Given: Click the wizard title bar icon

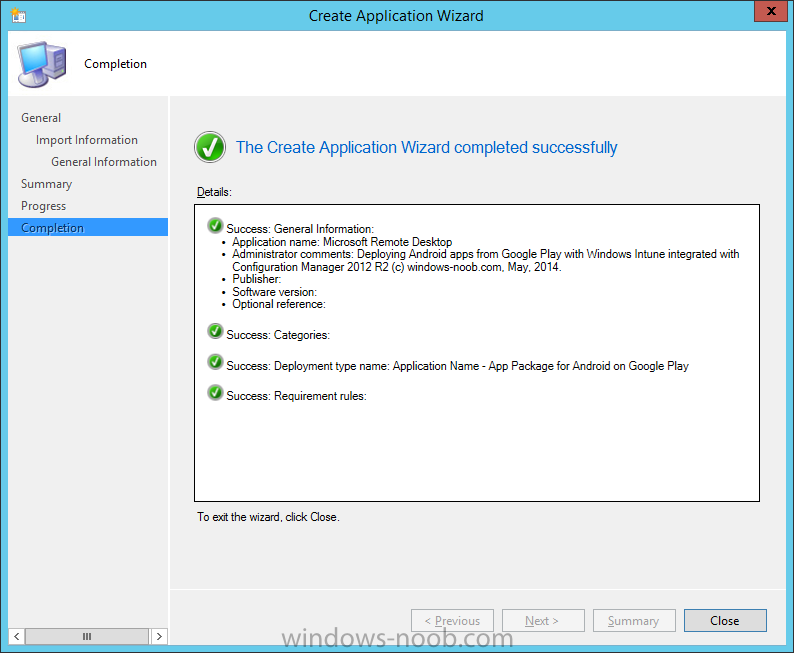Looking at the screenshot, I should [18, 15].
